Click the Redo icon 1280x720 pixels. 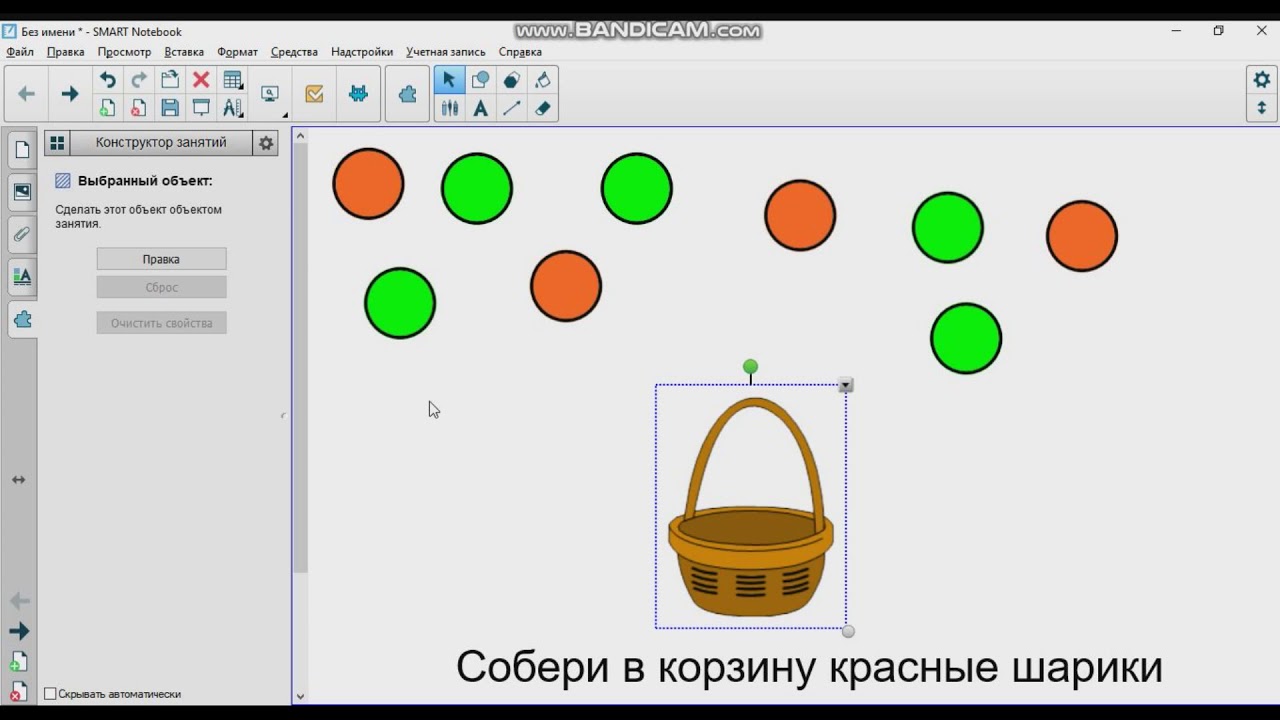click(138, 80)
